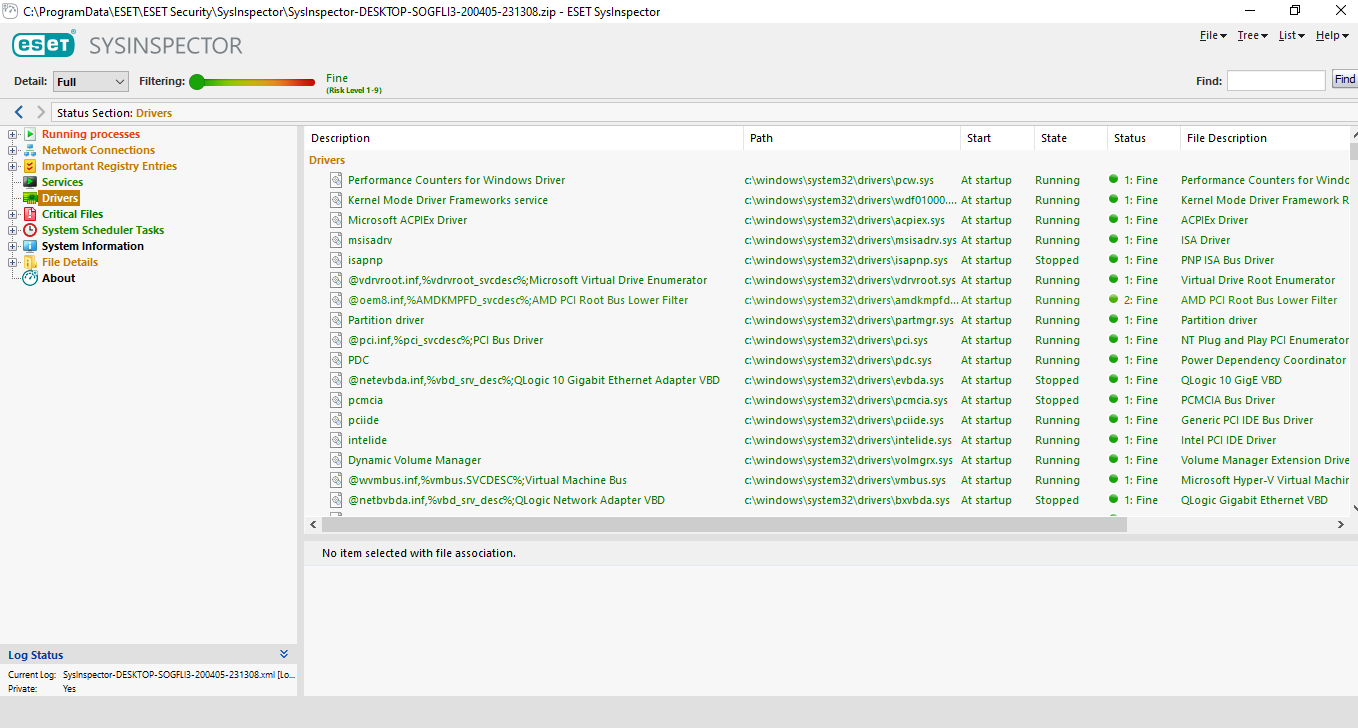Click status dot in the amdkmpfd row
The image size is (1358, 728).
tap(1113, 299)
